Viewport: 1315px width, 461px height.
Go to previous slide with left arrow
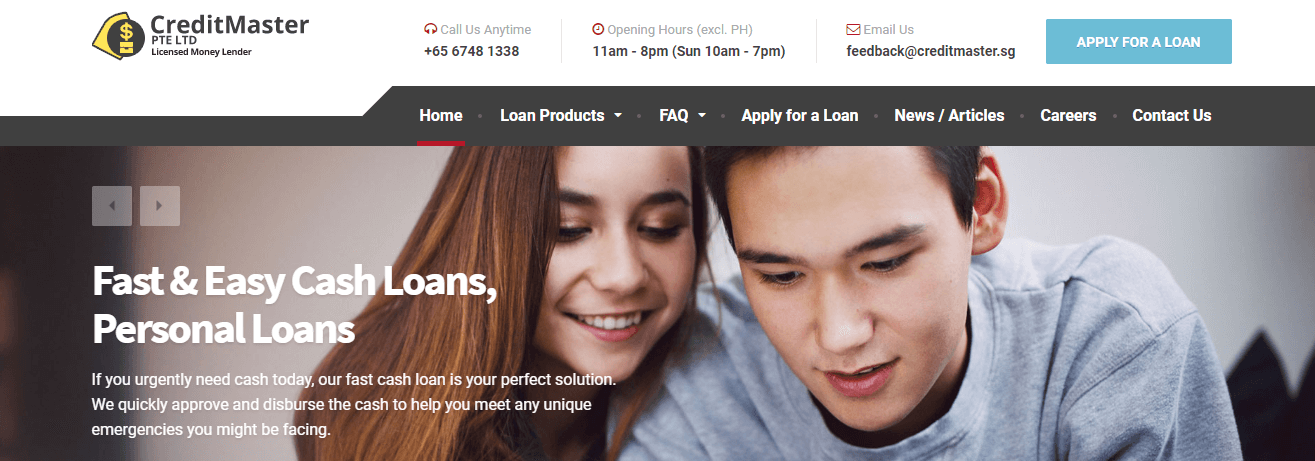(112, 206)
